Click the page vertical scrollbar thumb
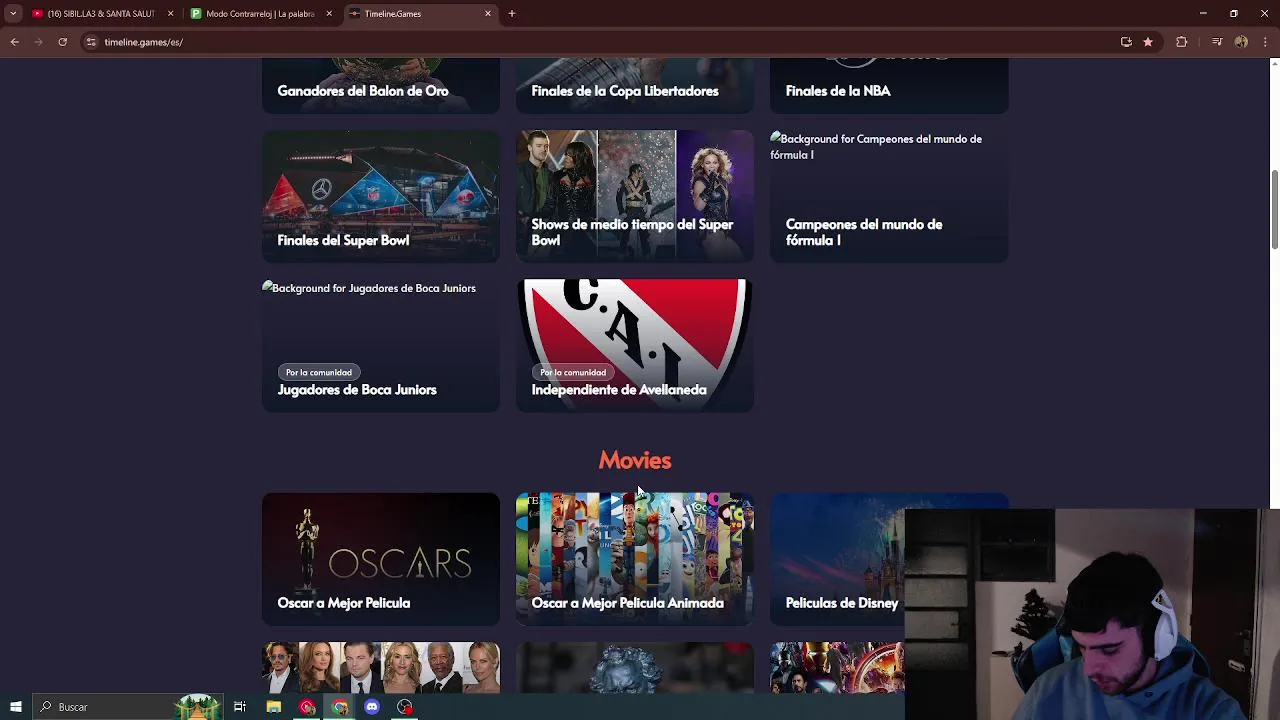 pos(1274,210)
